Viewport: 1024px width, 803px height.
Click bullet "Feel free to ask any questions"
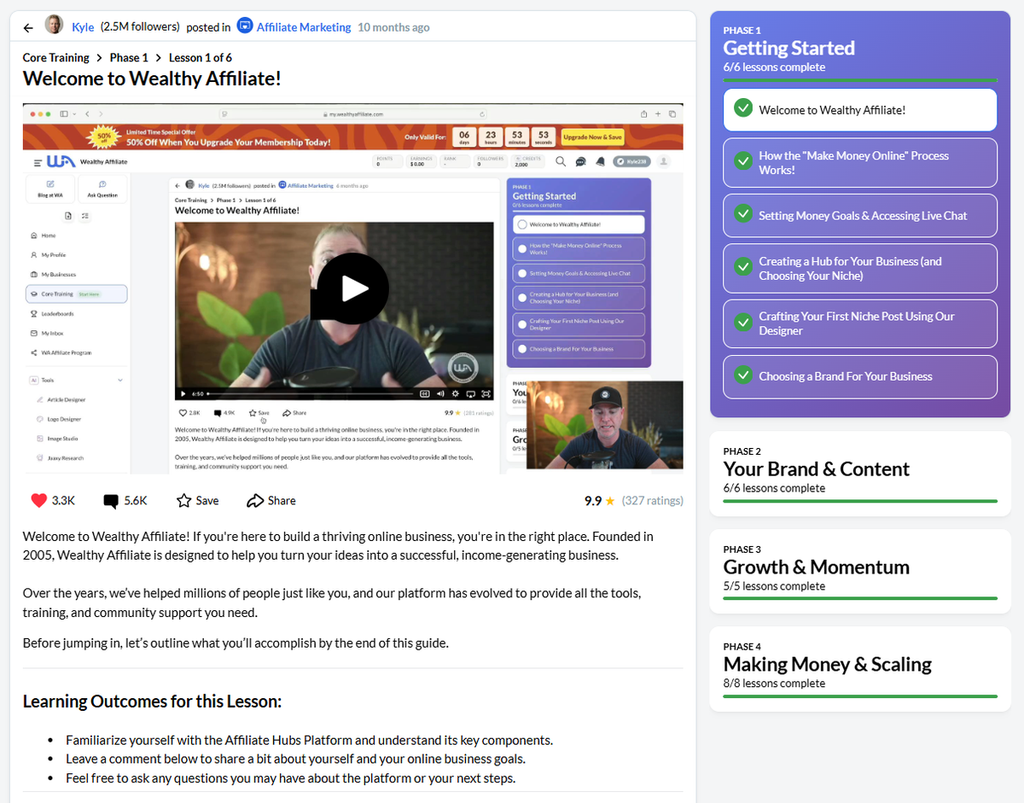click(291, 778)
